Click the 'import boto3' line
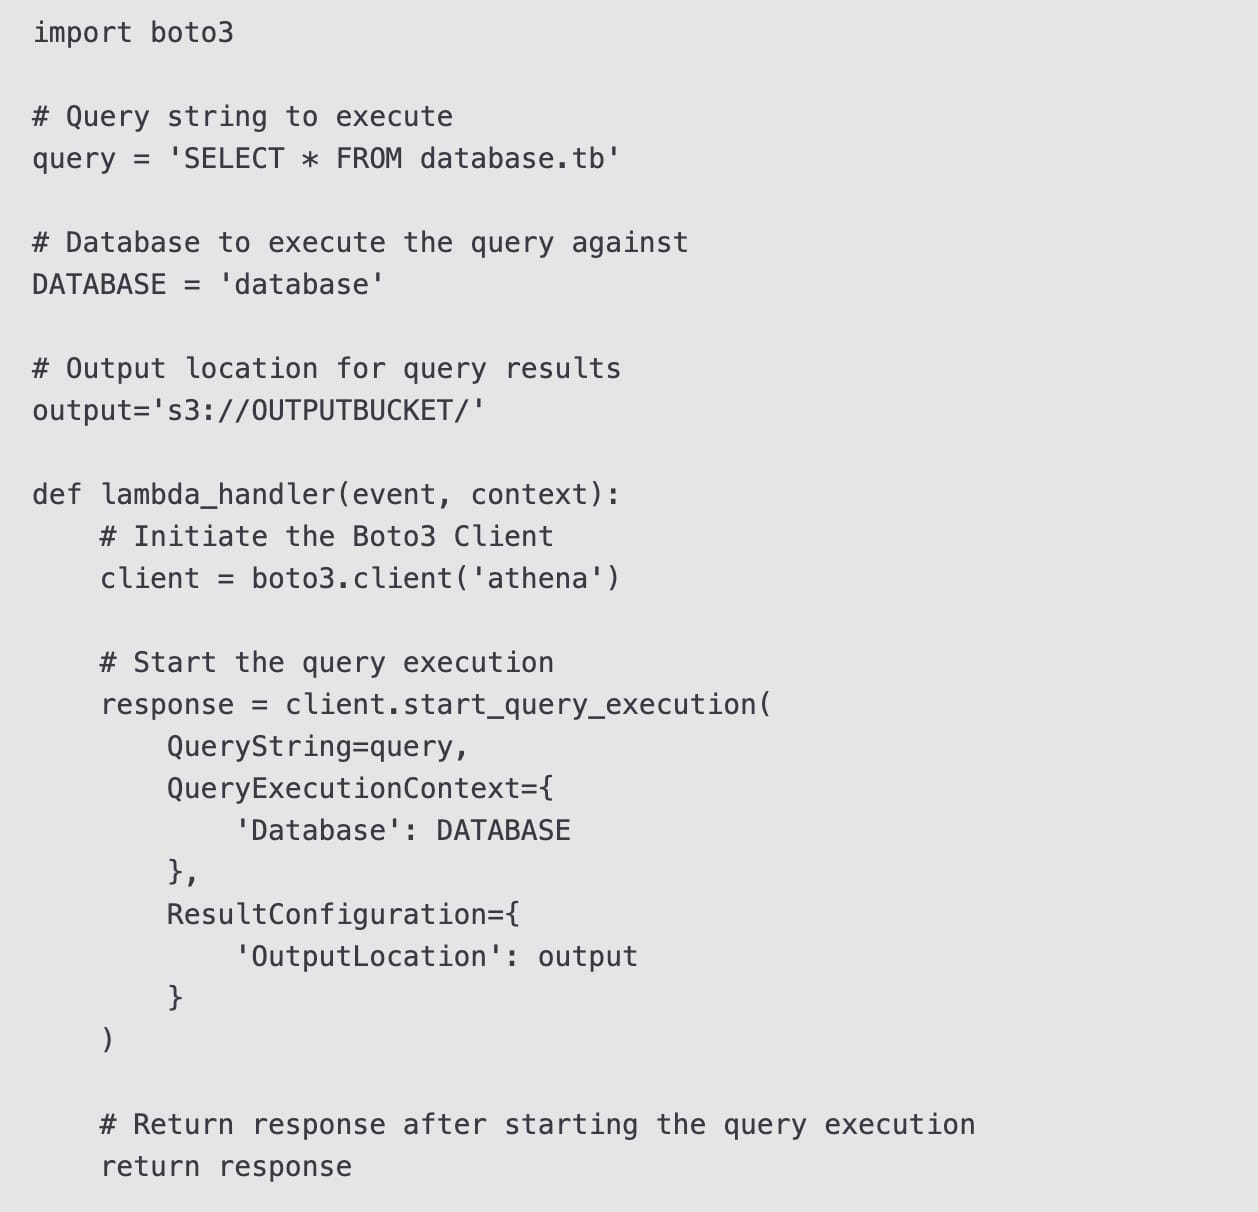1258x1212 pixels. 133,33
